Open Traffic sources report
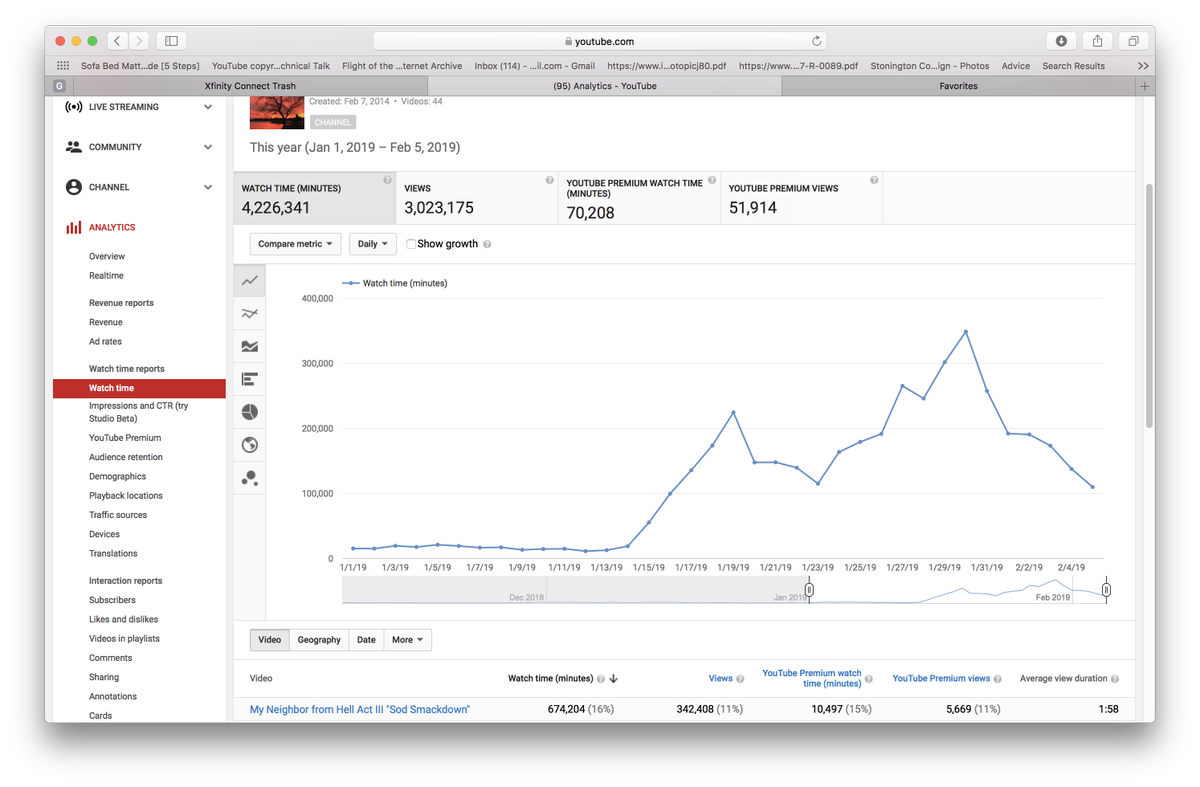This screenshot has width=1200, height=787. [x=118, y=515]
